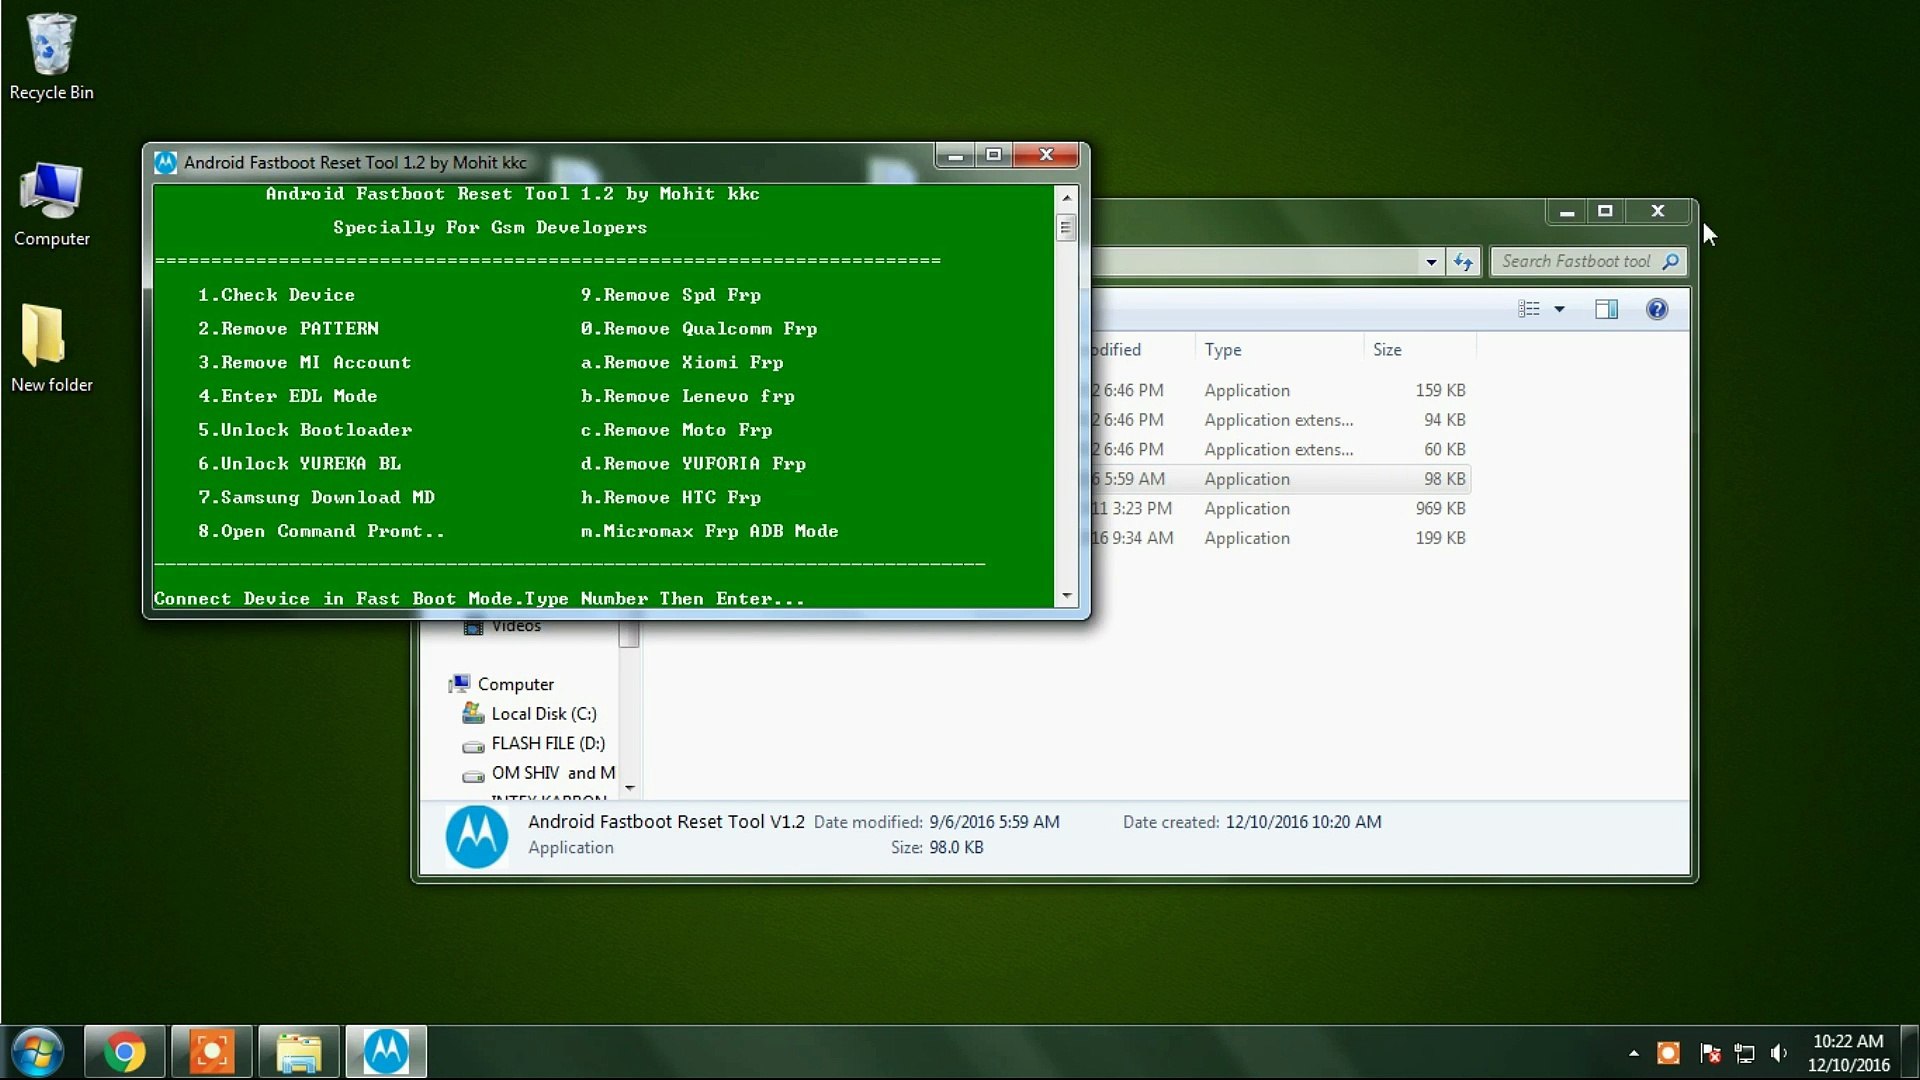Sort files by the Type column header

point(1223,350)
